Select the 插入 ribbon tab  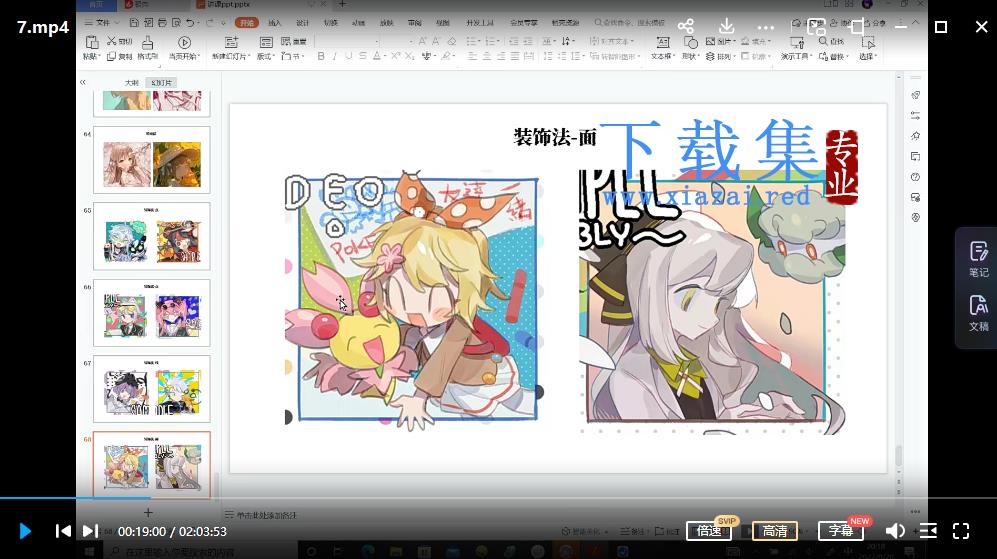pos(275,23)
